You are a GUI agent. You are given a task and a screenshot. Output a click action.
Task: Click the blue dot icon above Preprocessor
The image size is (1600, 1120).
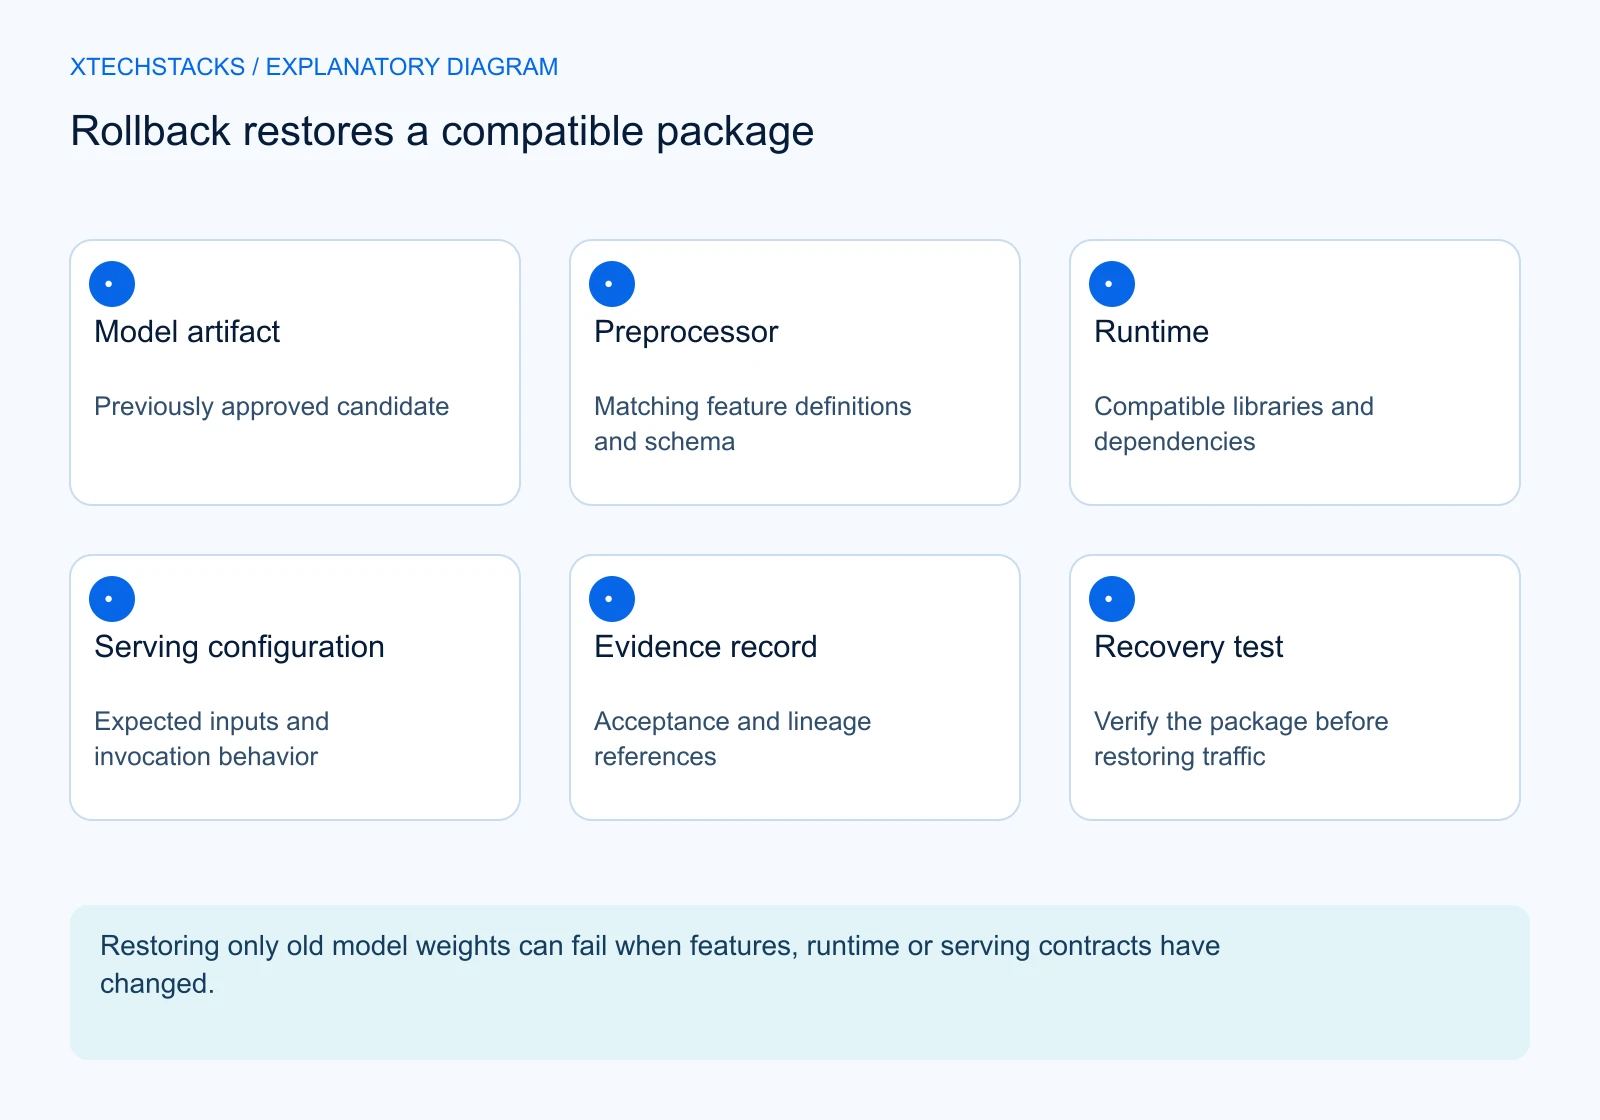click(612, 284)
